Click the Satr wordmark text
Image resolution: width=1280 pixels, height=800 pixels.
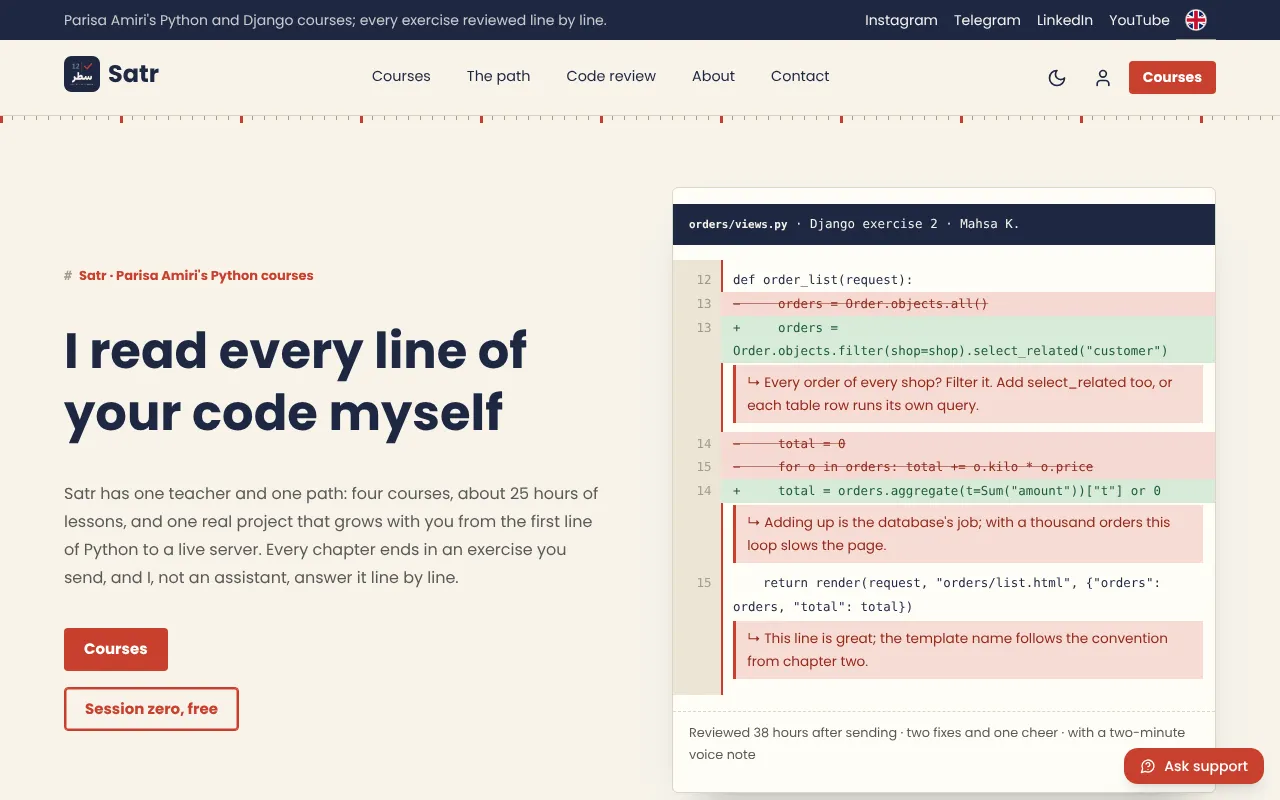[x=133, y=74]
